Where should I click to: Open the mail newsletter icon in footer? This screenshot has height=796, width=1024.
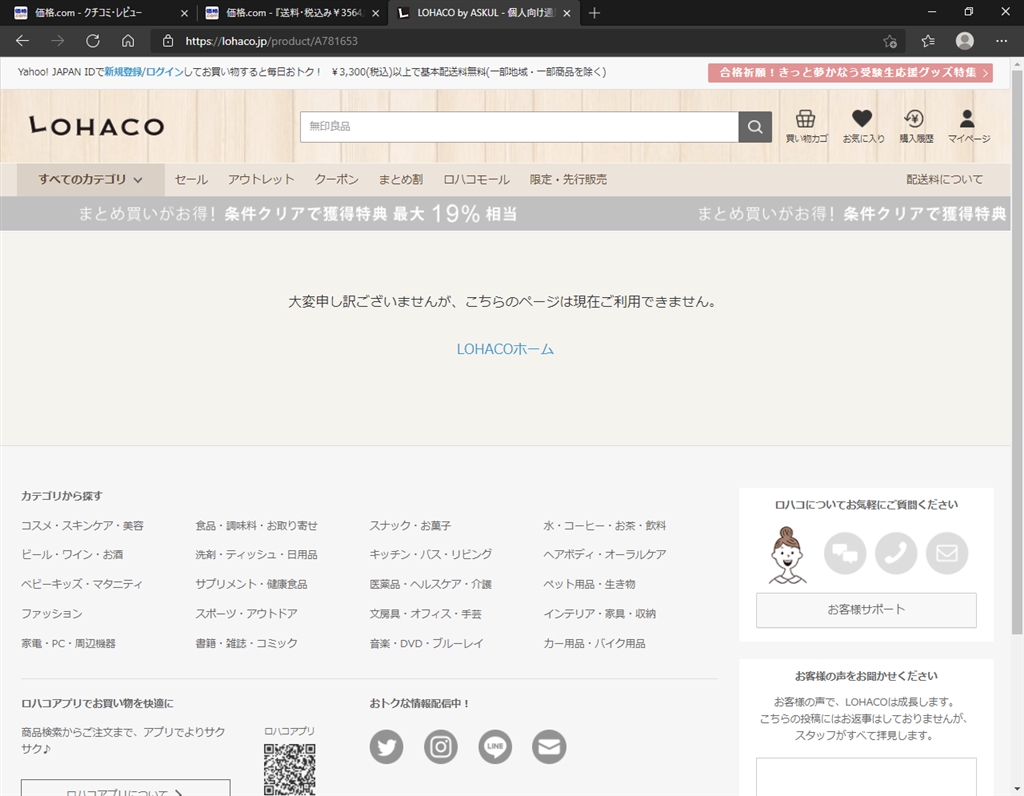point(549,746)
